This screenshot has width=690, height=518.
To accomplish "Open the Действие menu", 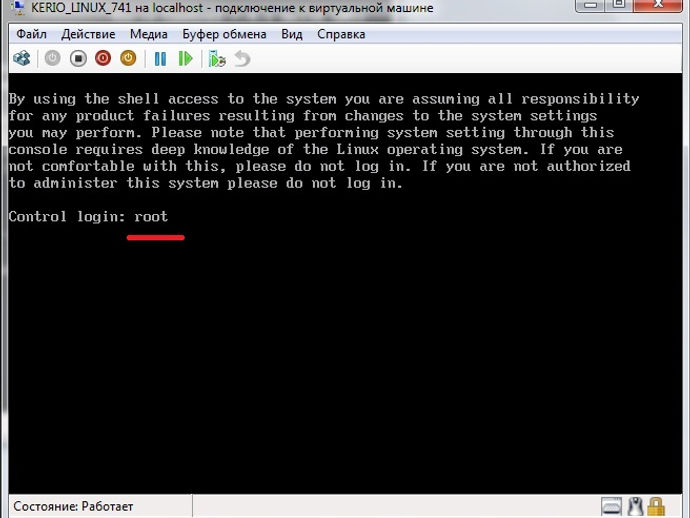I will pyautogui.click(x=88, y=34).
